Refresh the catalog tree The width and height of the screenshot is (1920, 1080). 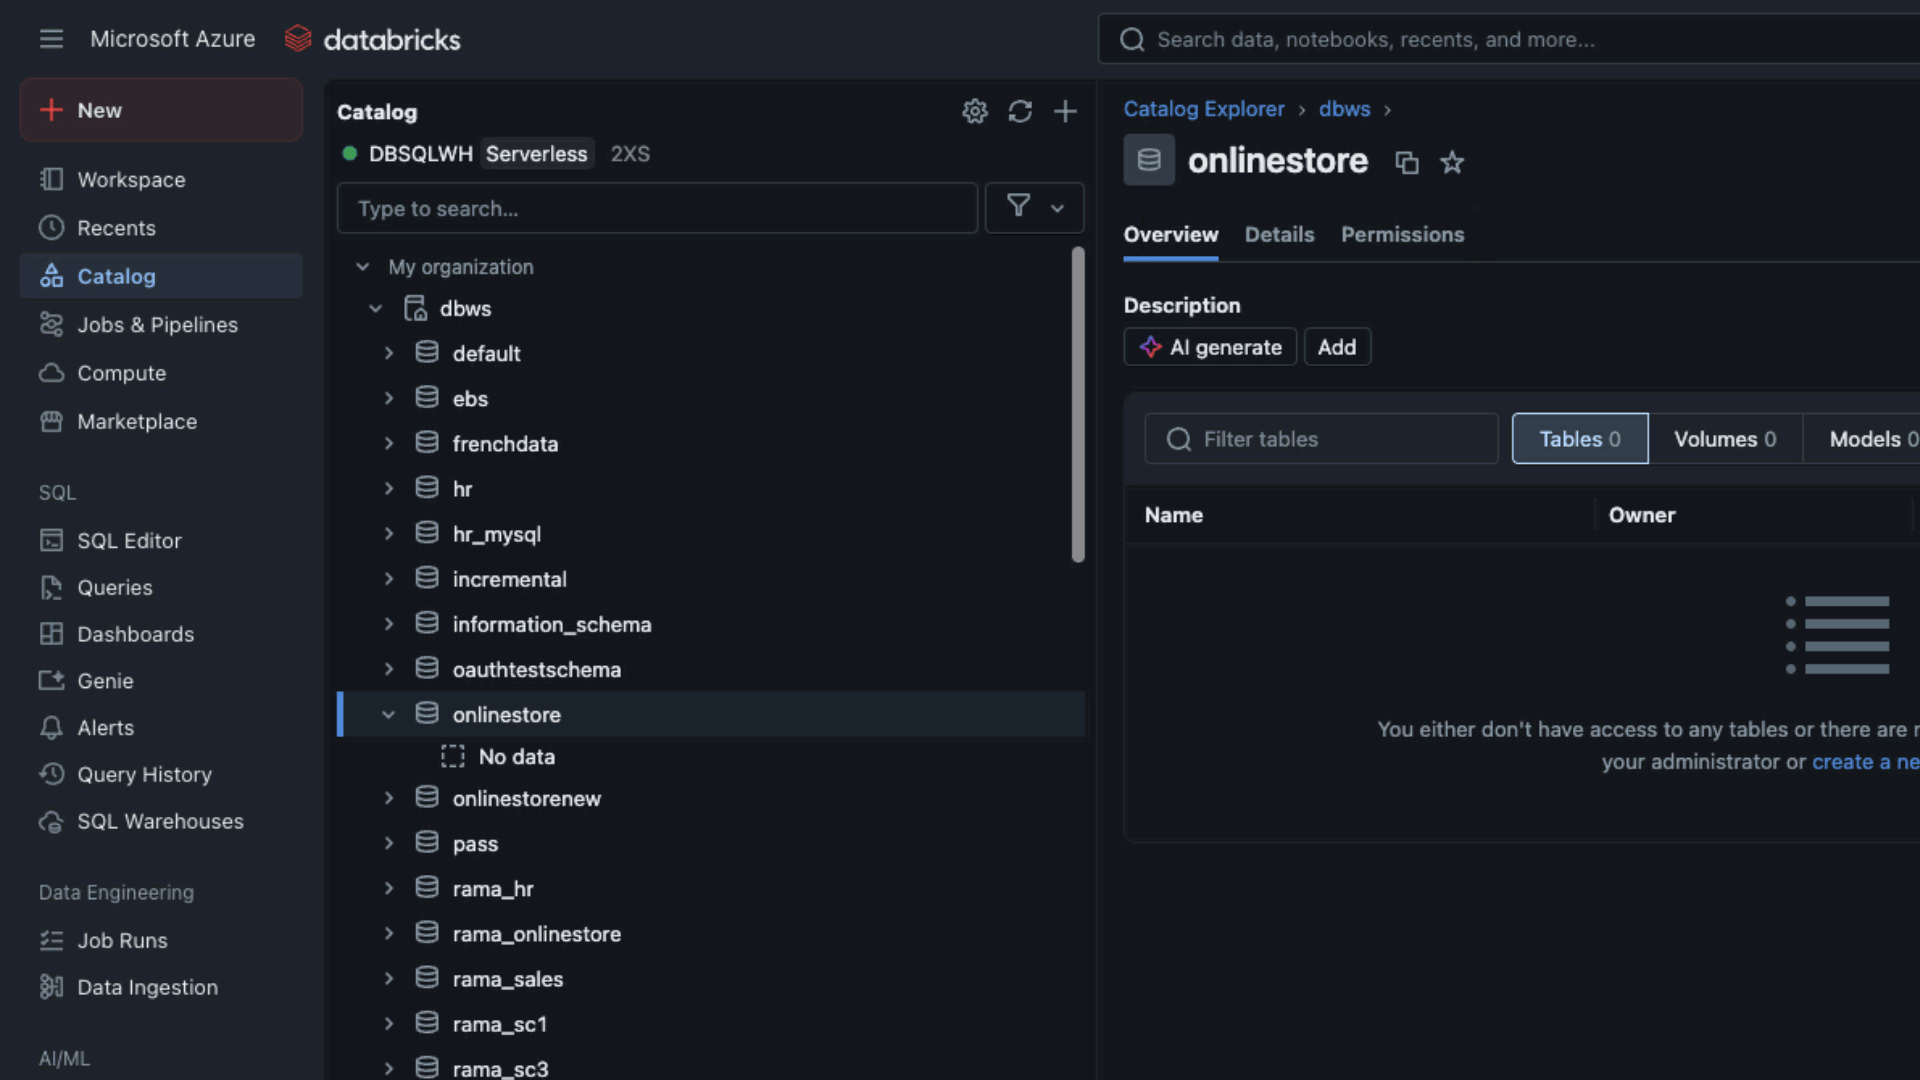(x=1020, y=111)
